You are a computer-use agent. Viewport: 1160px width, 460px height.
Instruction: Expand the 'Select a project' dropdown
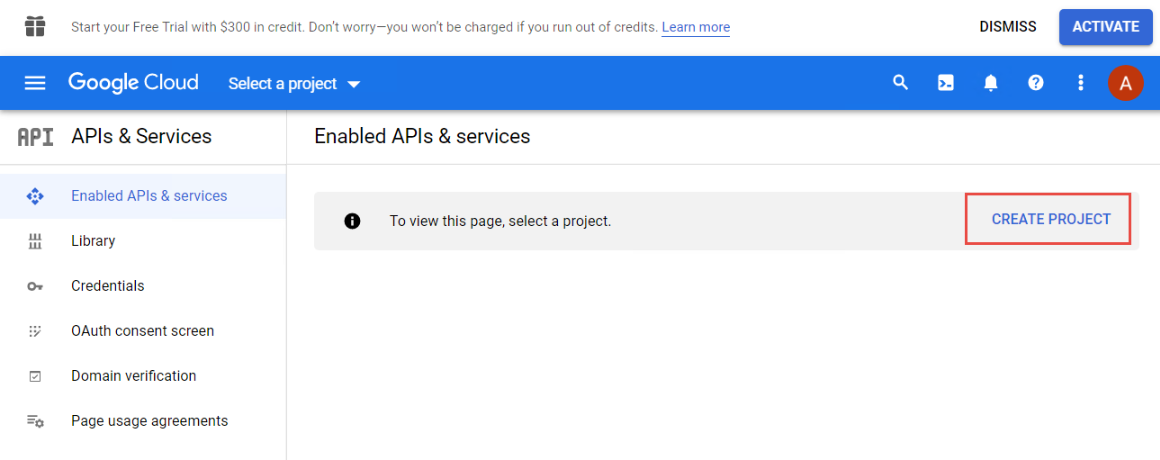294,84
